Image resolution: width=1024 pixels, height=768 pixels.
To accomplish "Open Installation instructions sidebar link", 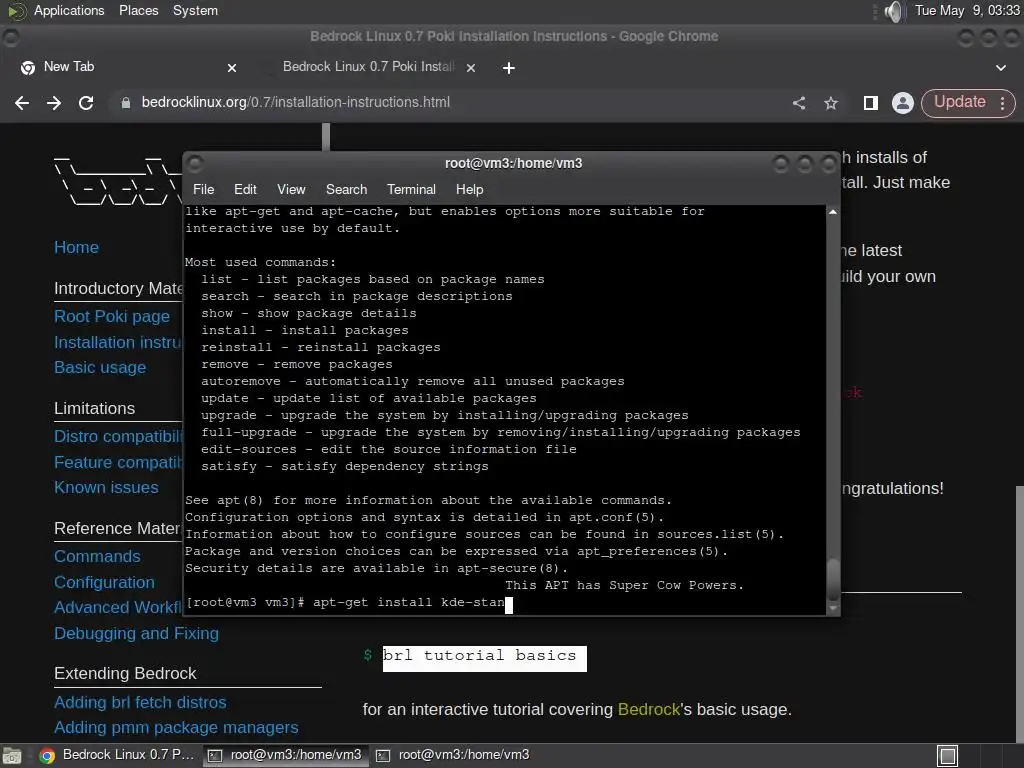I will tap(118, 342).
